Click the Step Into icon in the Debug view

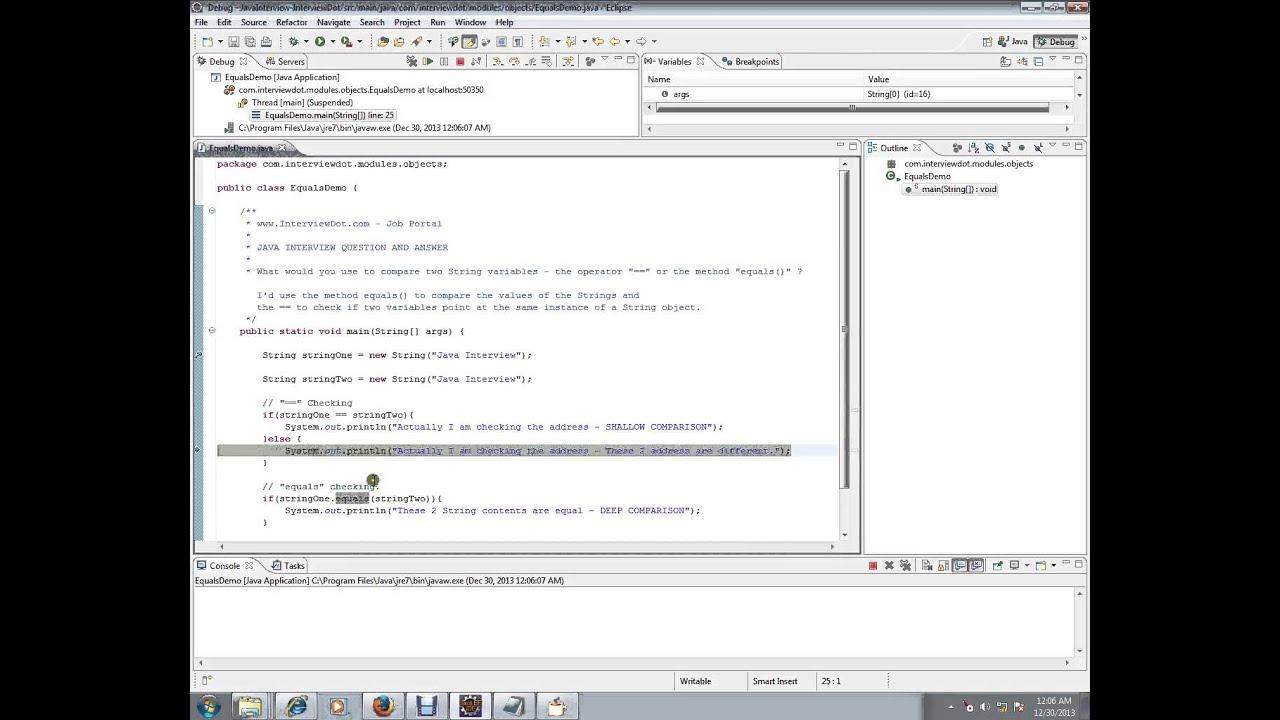(x=498, y=61)
